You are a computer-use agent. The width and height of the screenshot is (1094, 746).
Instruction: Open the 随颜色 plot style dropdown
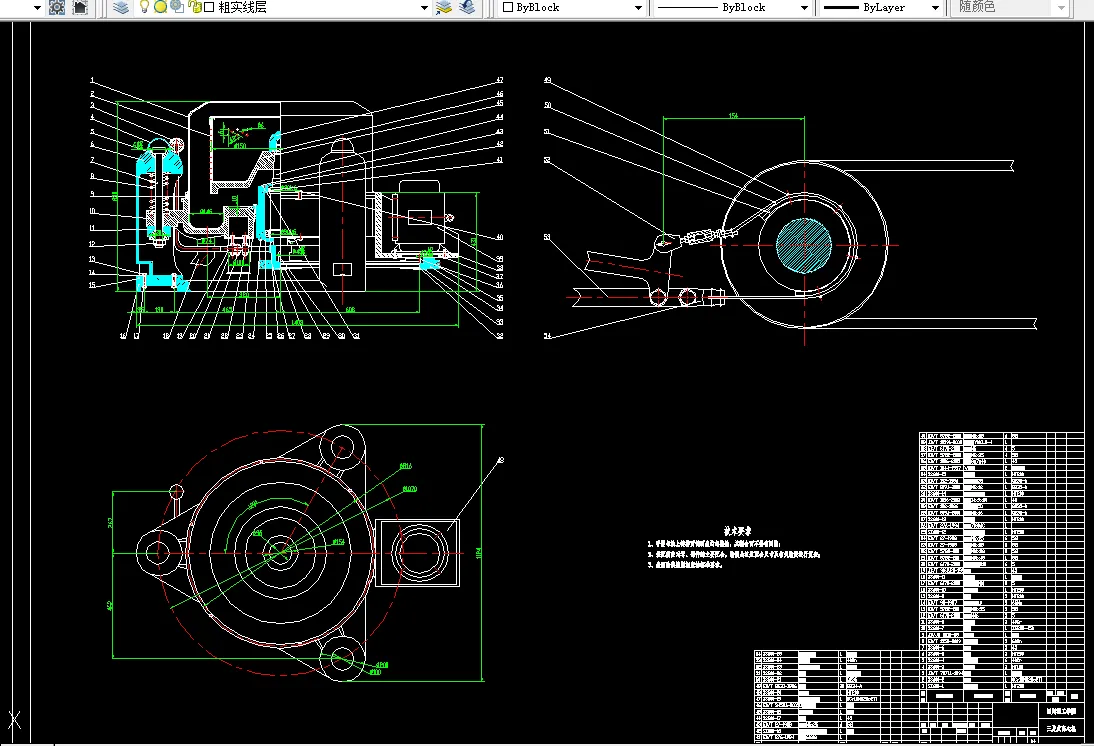(1061, 8)
